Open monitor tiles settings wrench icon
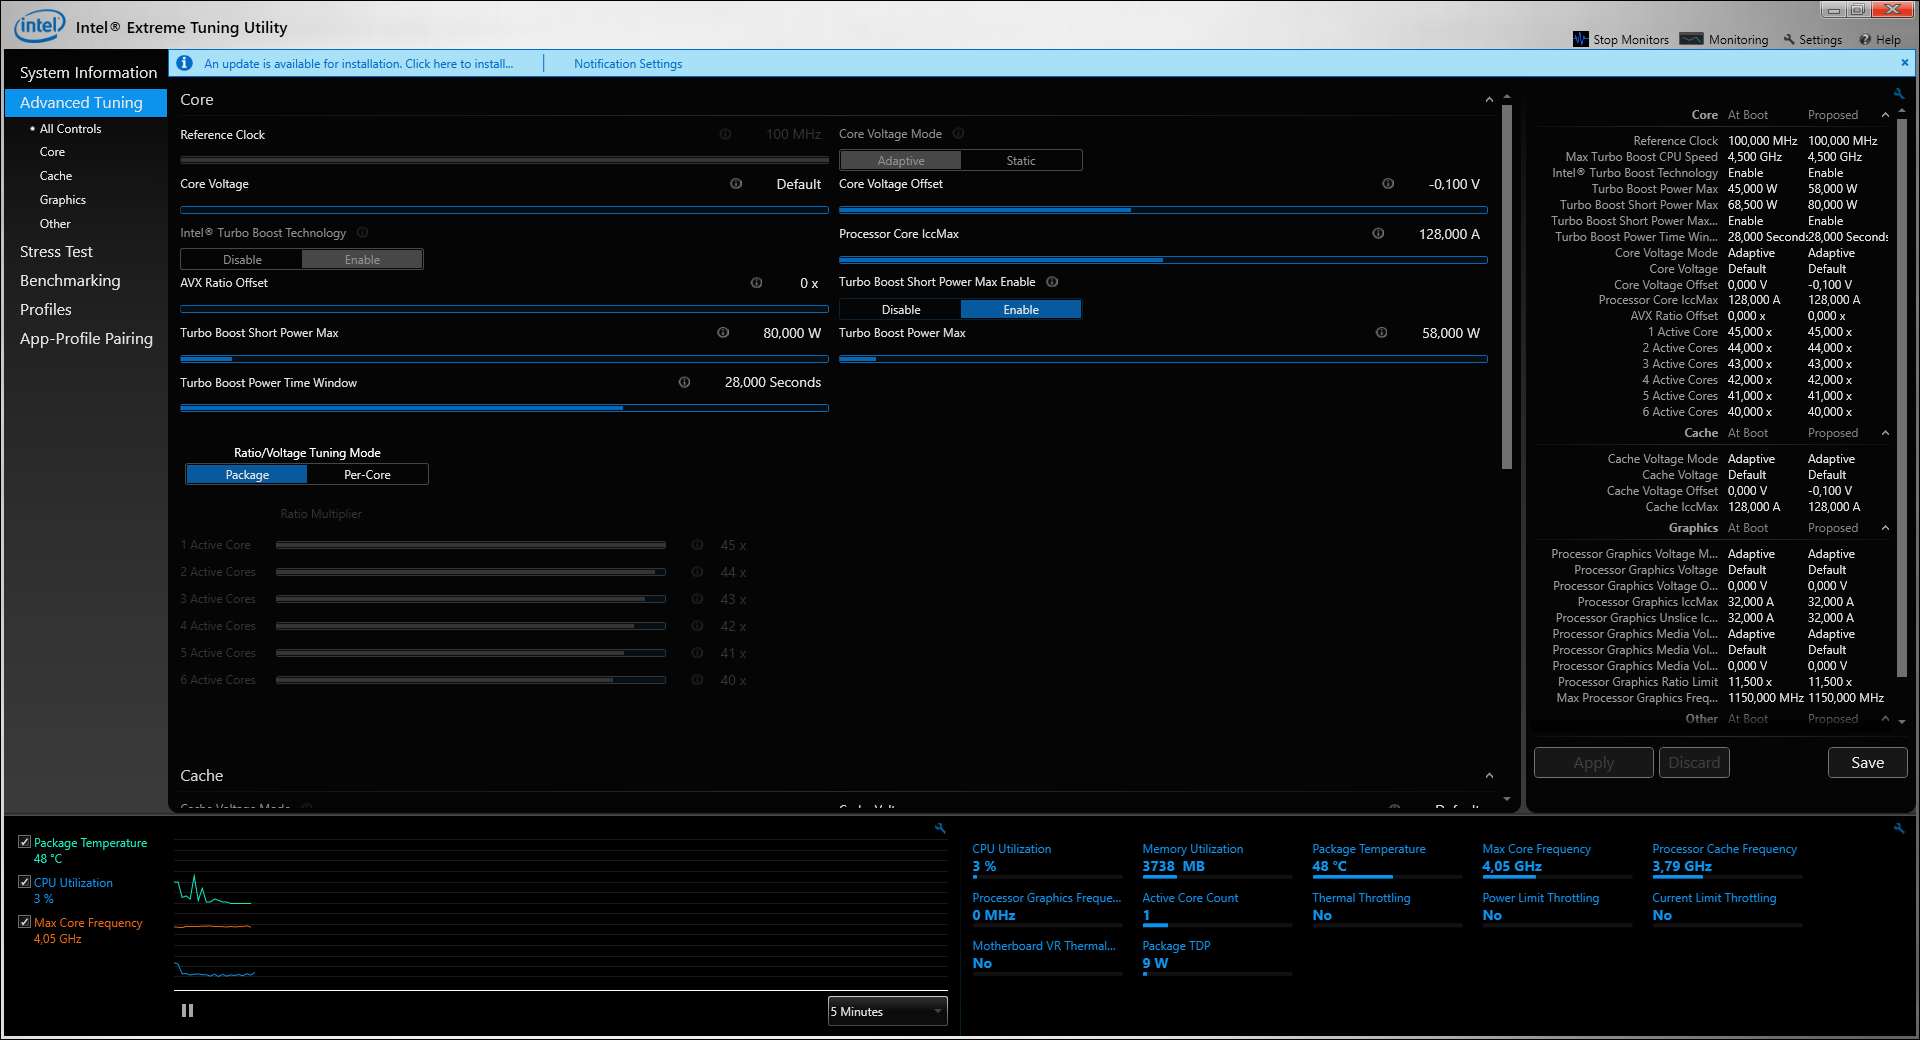Screen dimensions: 1920x1040 tap(1899, 828)
